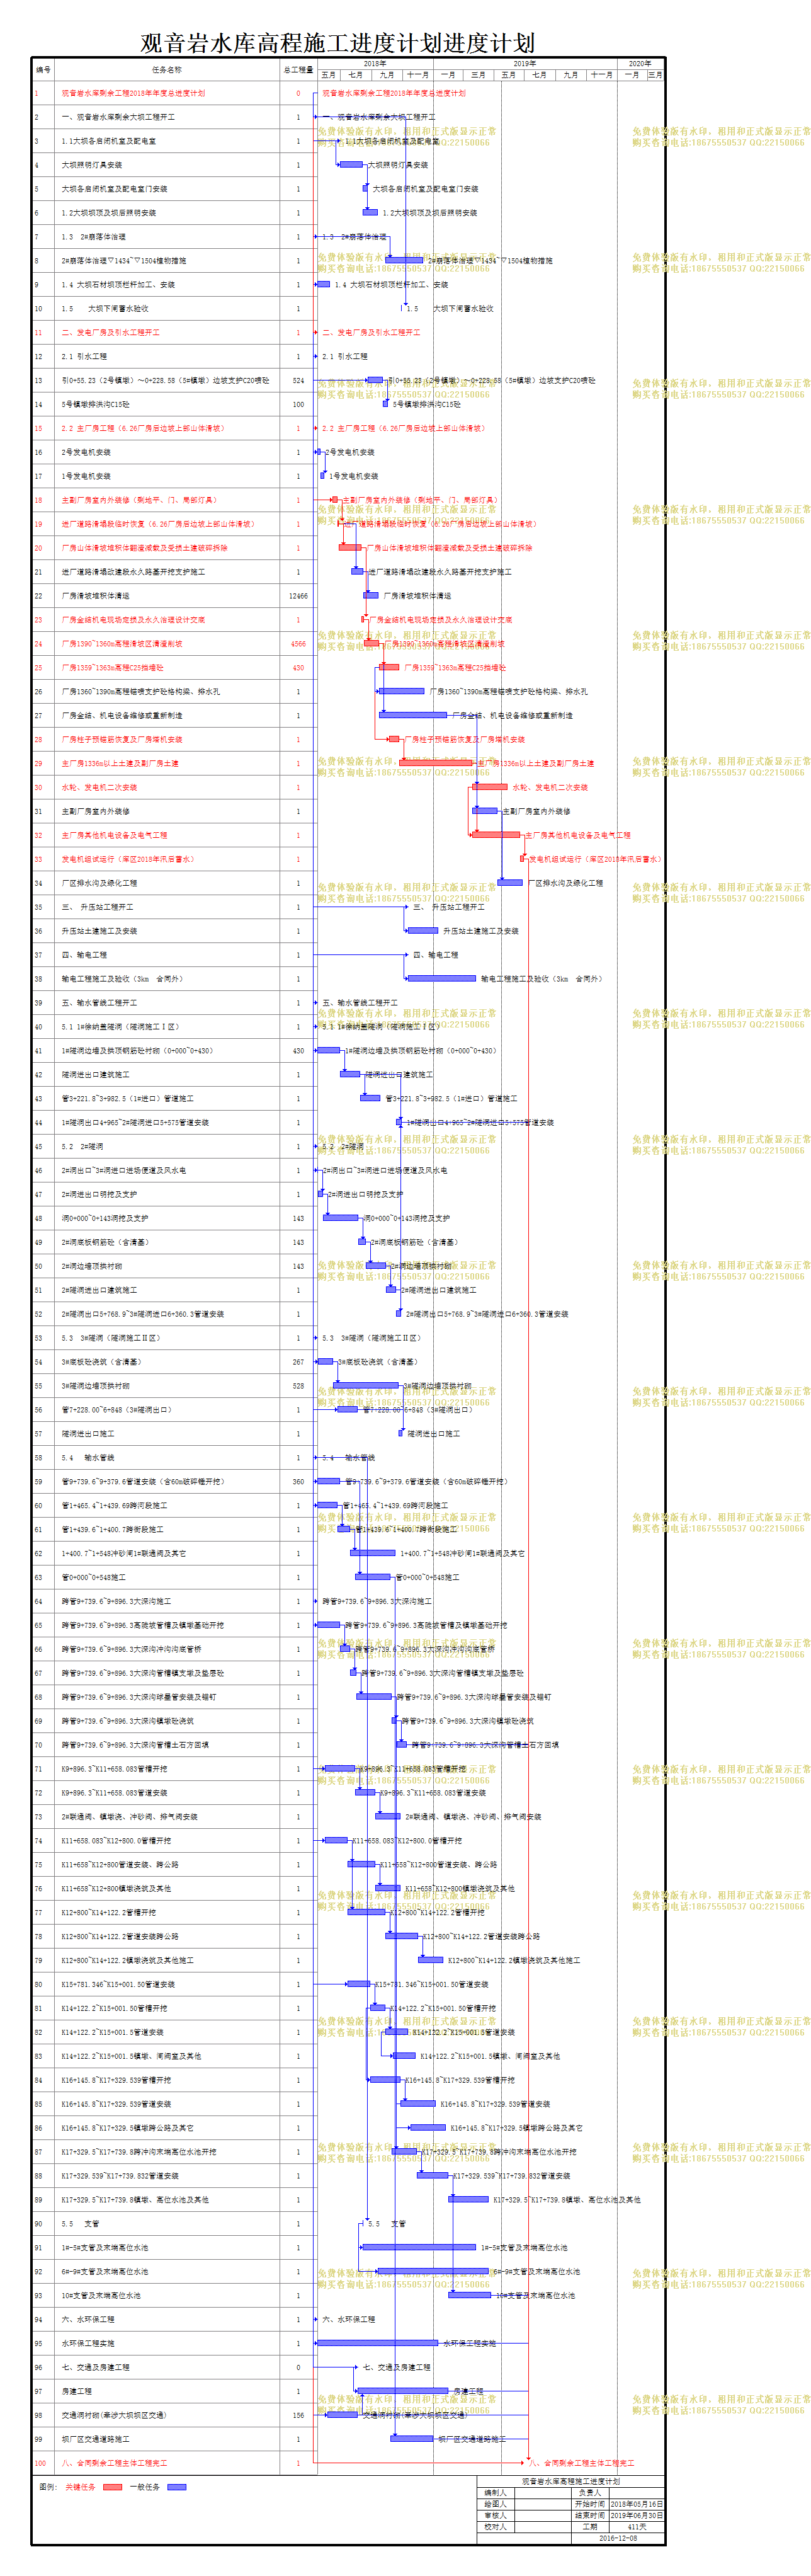Click quantity cell 100 in row 14
Viewport: 811px width, 2576px height.
[298, 405]
